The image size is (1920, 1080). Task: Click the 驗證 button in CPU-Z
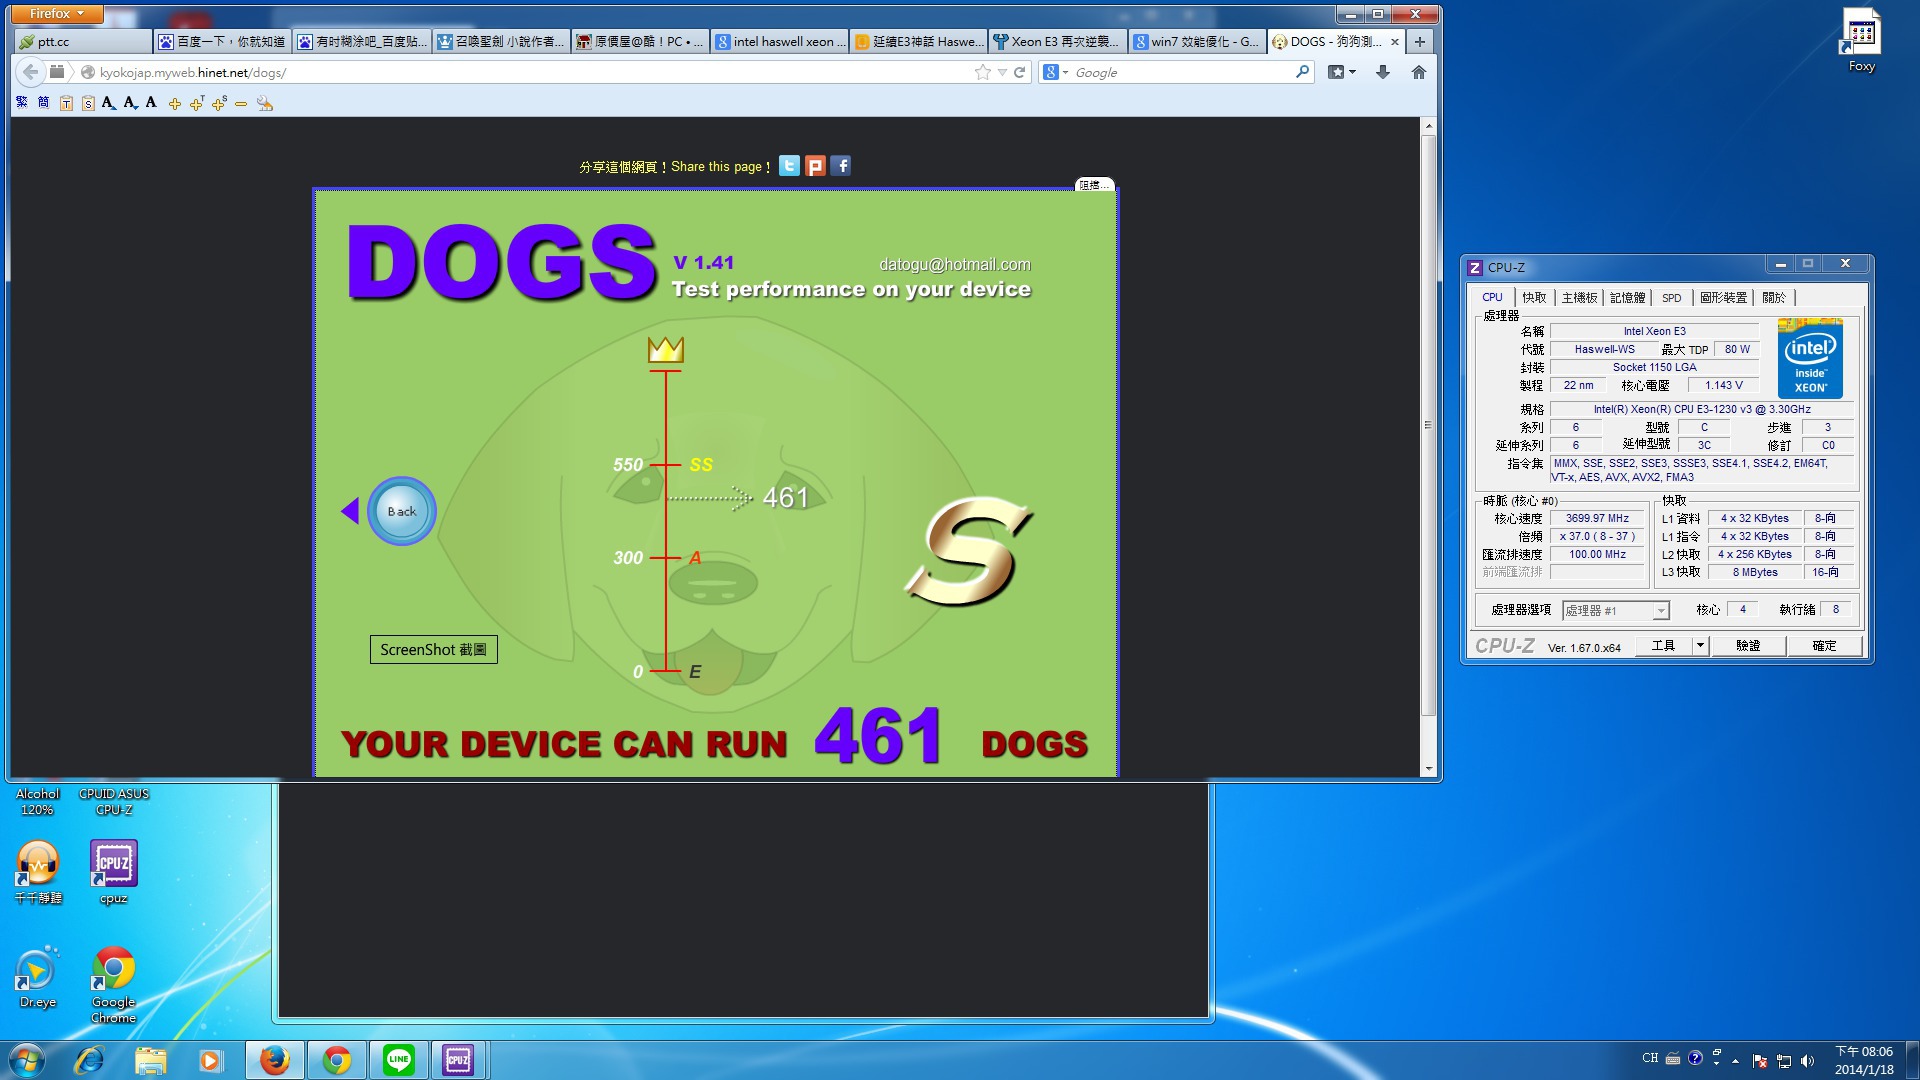click(x=1747, y=646)
